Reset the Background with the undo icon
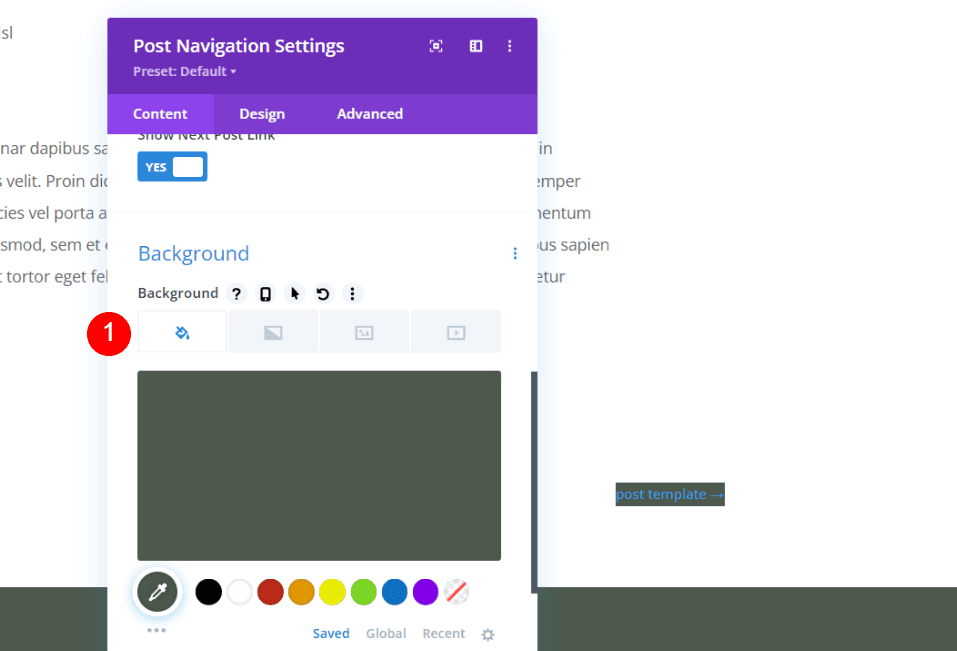Image resolution: width=957 pixels, height=651 pixels. (323, 294)
